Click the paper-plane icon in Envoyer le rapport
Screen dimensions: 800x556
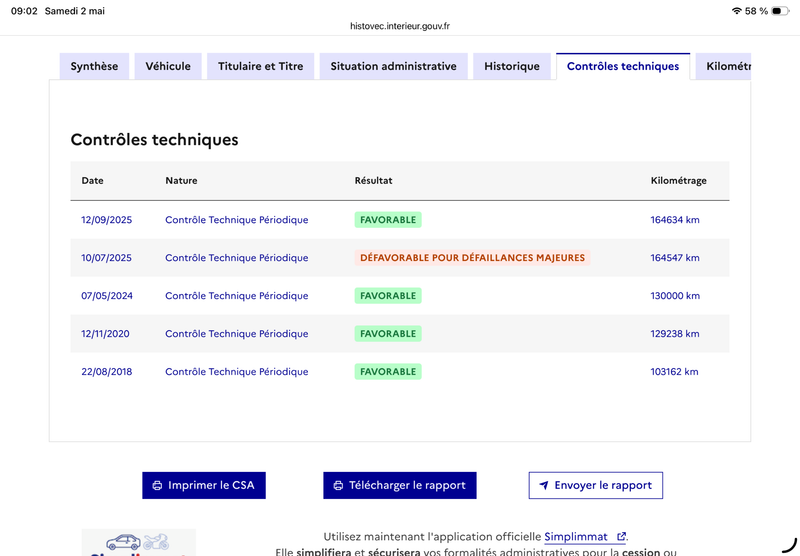(544, 485)
